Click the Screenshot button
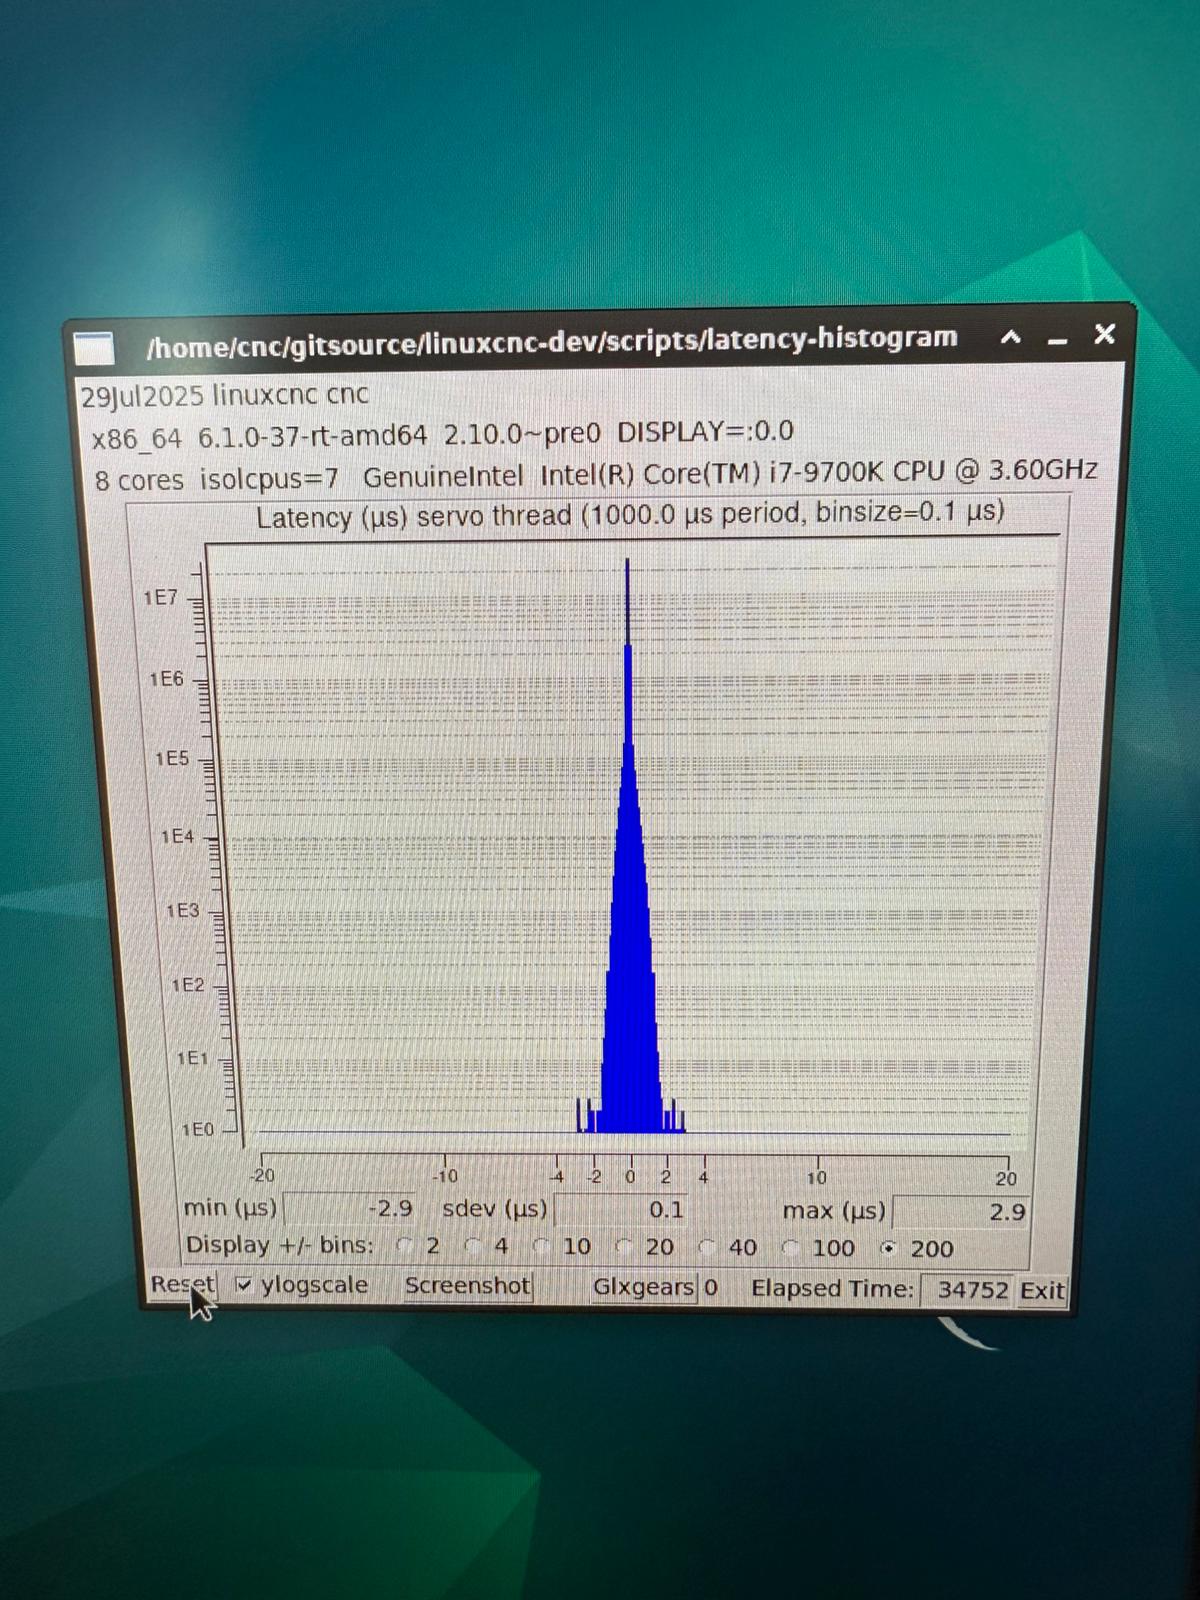The image size is (1200, 1600). pos(467,1286)
